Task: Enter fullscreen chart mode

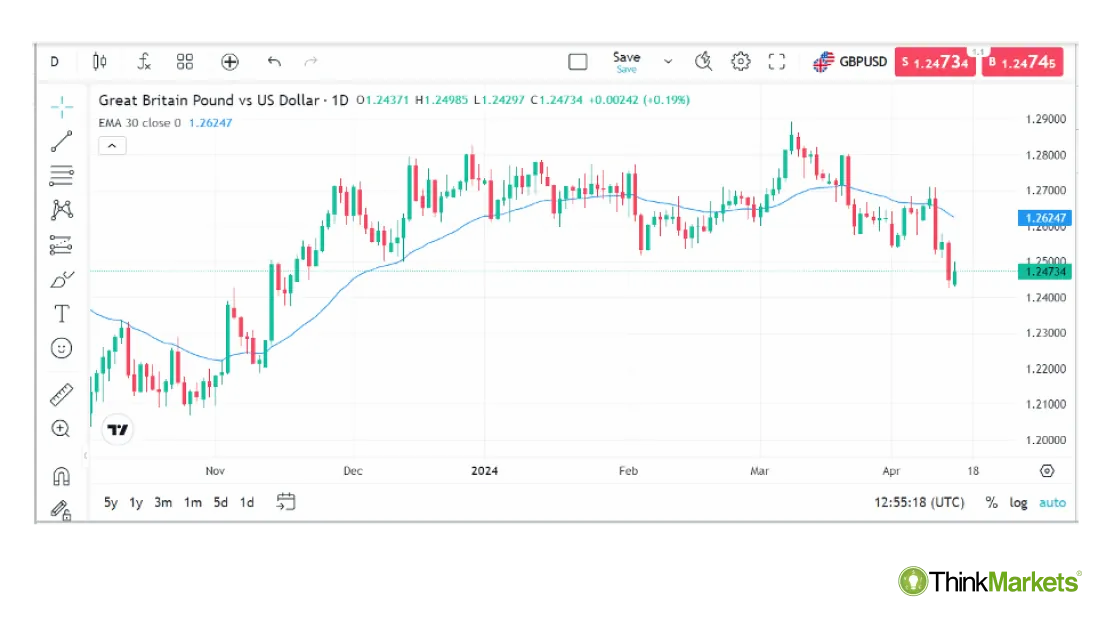Action: tap(777, 61)
